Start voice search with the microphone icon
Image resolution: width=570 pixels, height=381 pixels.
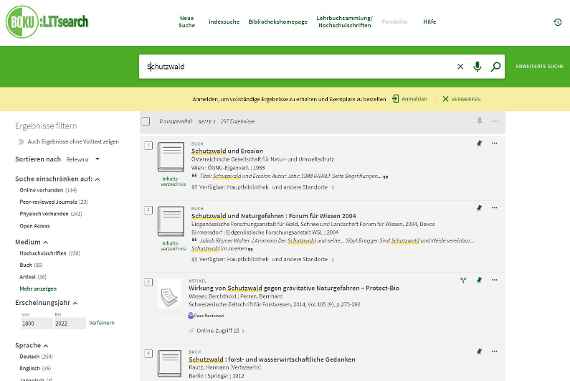(x=477, y=67)
